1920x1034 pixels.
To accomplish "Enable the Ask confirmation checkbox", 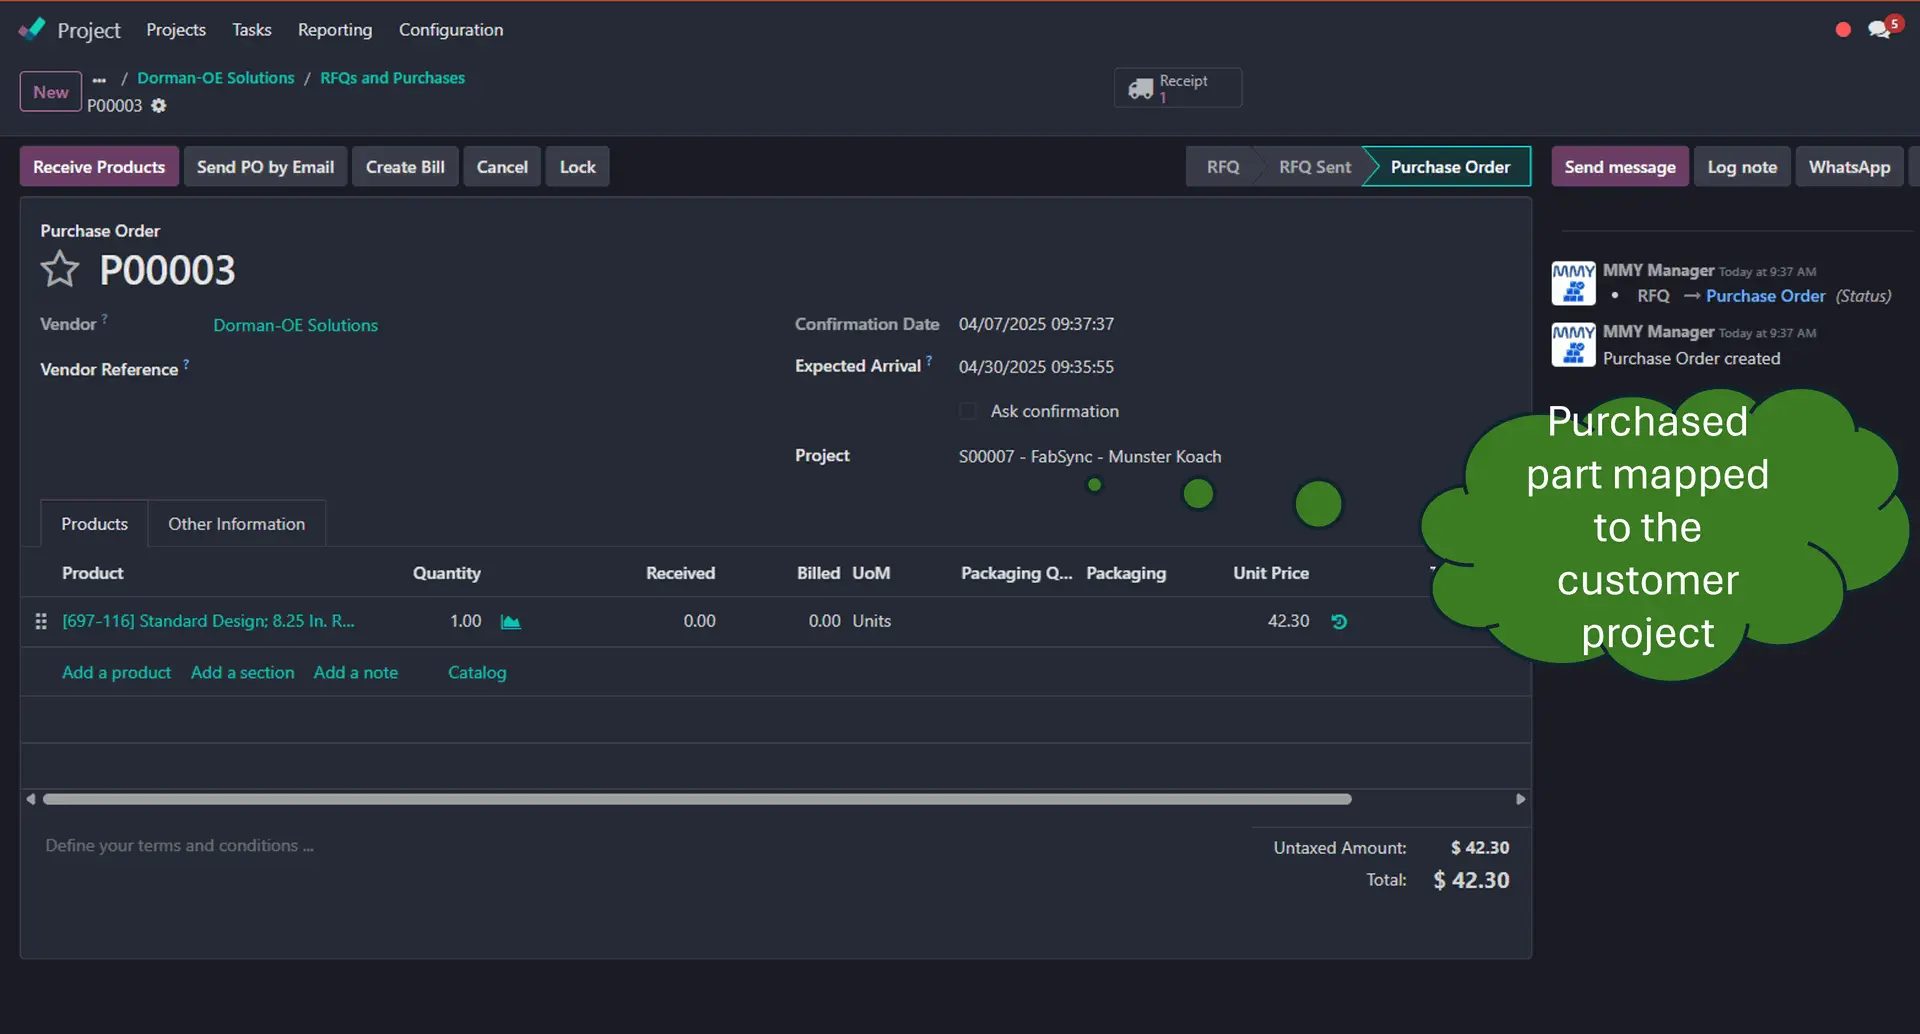I will (x=967, y=411).
